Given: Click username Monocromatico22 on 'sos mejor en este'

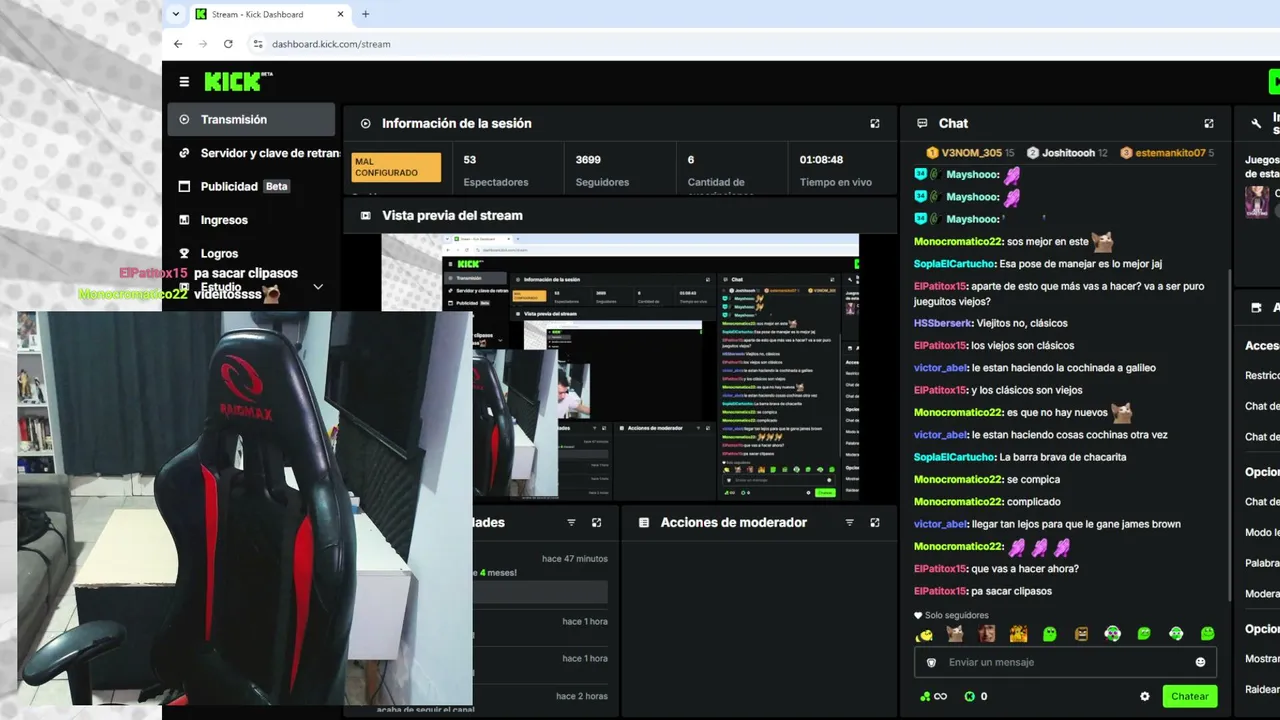Looking at the screenshot, I should tap(957, 242).
